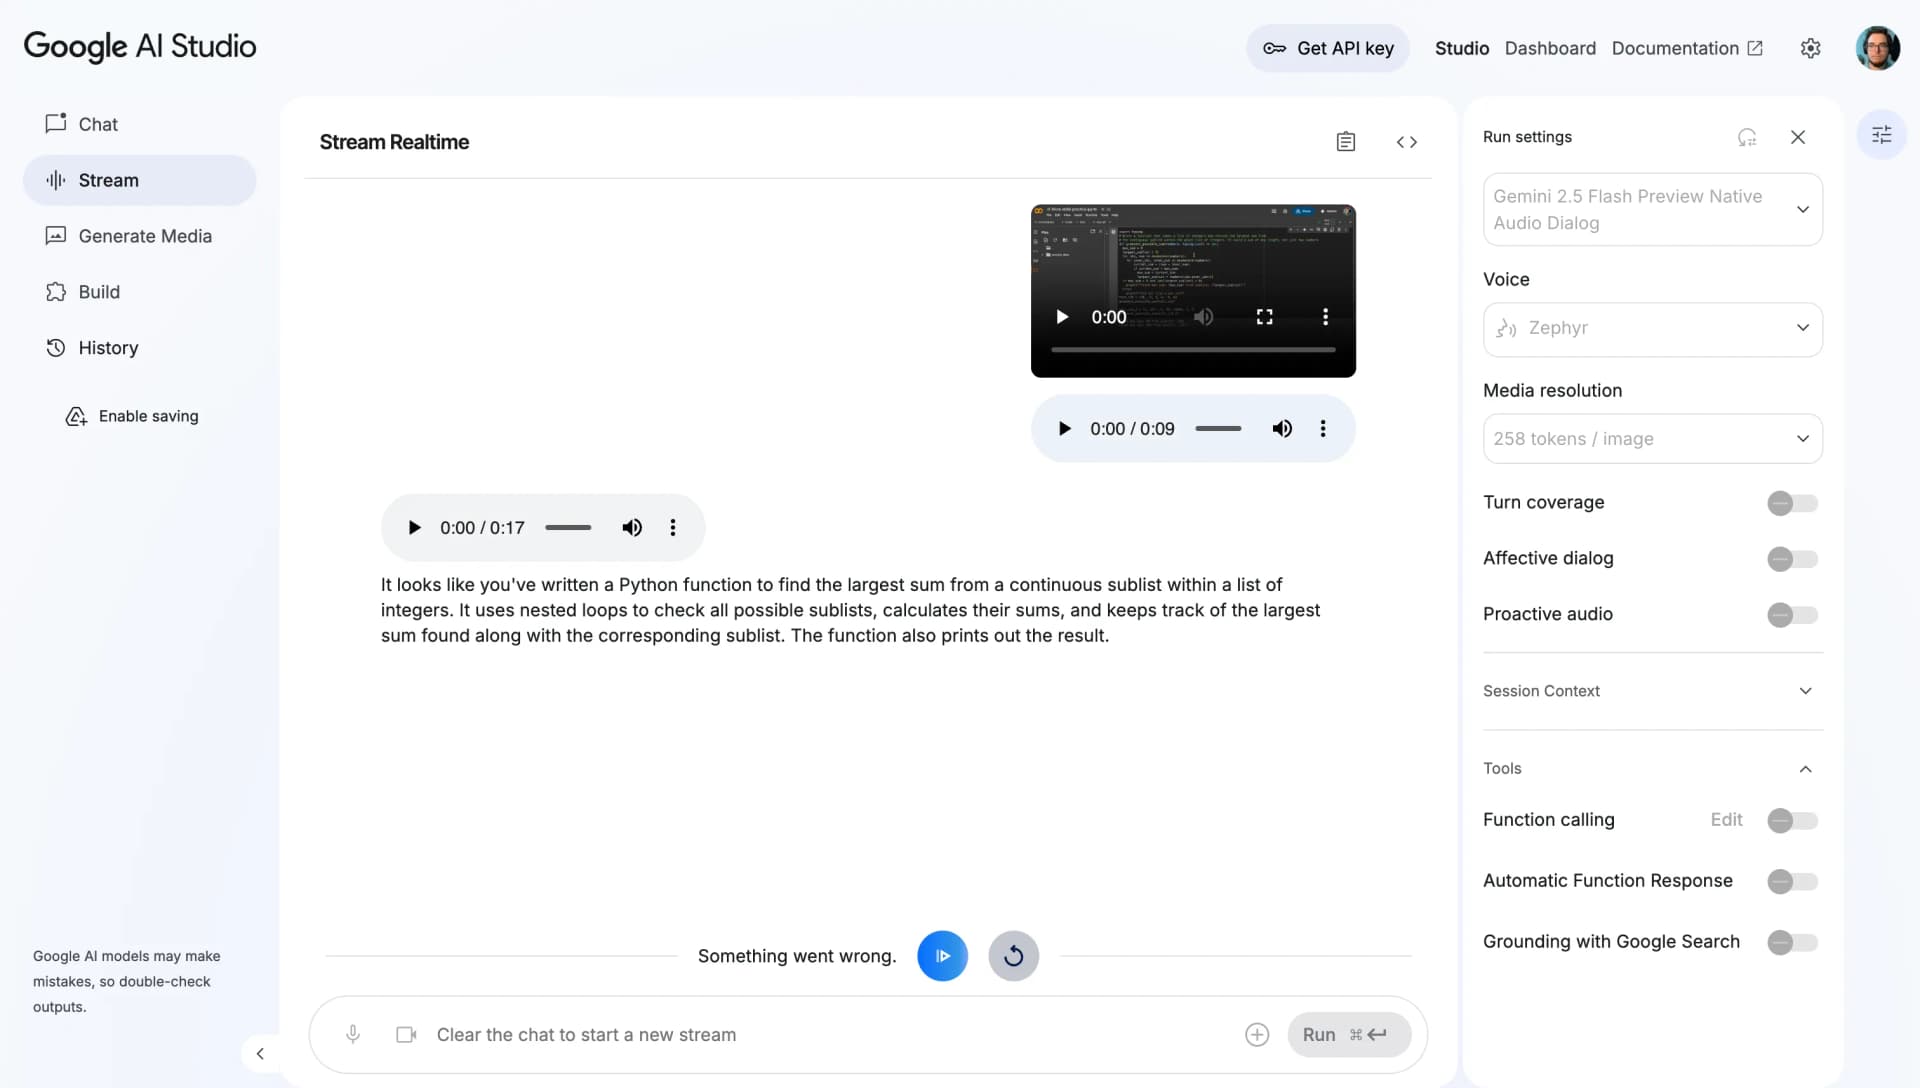
Task: Click the webcam icon next to the prompt field
Action: click(405, 1034)
